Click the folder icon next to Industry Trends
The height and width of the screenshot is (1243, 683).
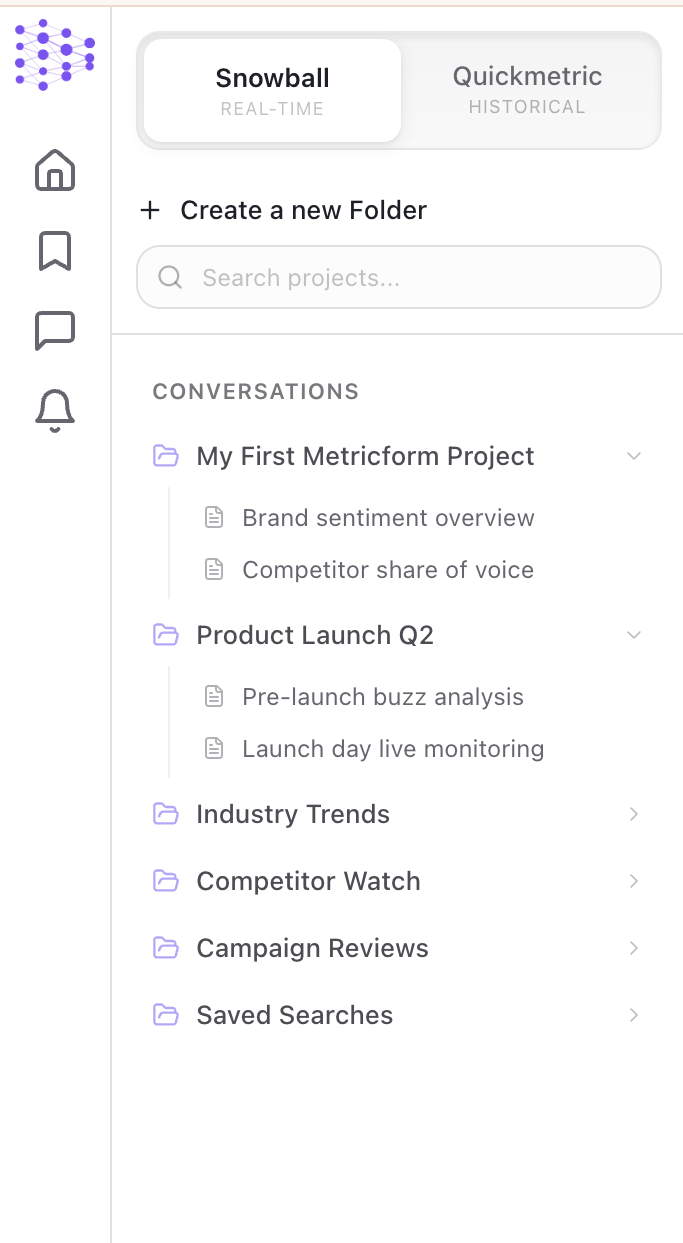point(165,814)
